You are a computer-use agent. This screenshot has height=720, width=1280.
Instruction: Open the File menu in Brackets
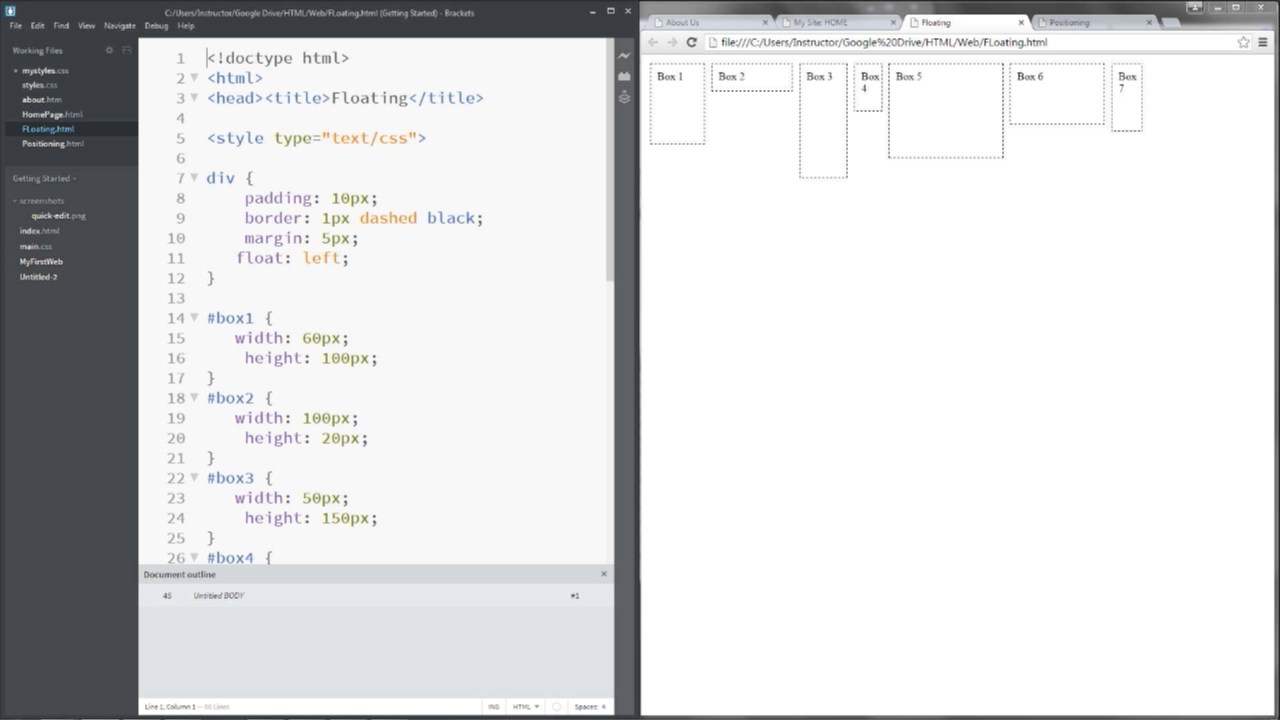(x=16, y=25)
